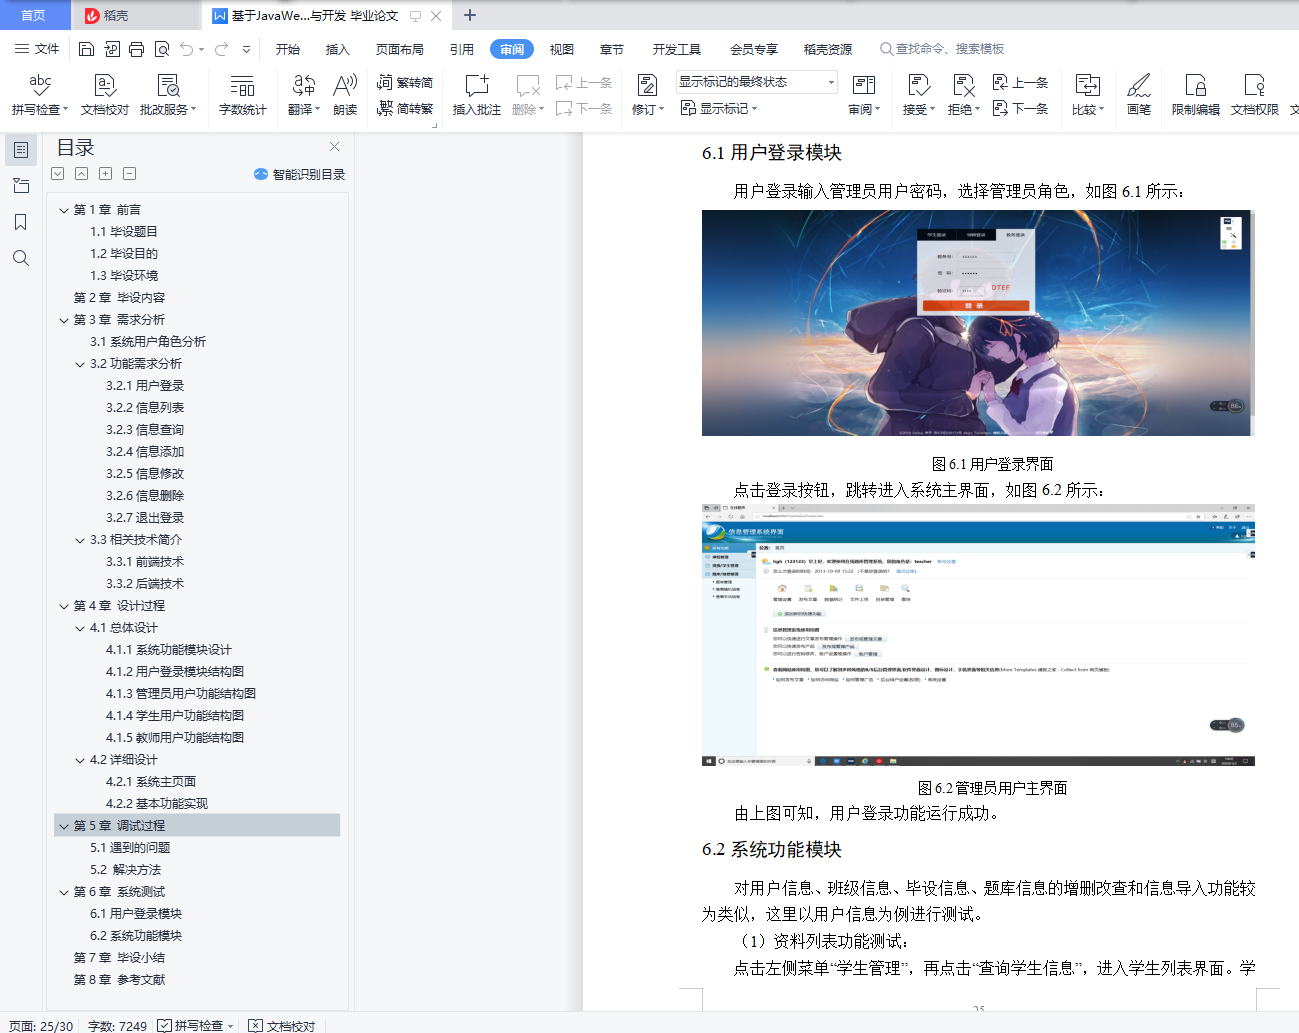Switch to the 首页 tab
The width and height of the screenshot is (1299, 1033).
(x=34, y=15)
